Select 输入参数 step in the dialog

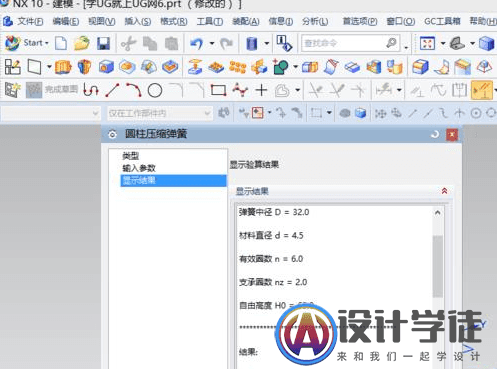(139, 168)
